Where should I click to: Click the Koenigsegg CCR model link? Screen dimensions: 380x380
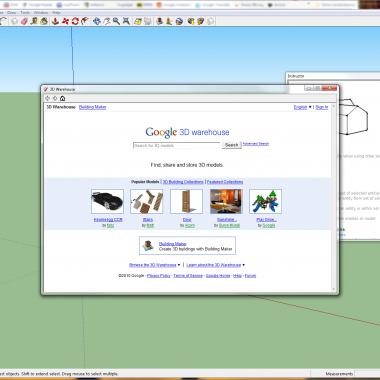(x=108, y=220)
